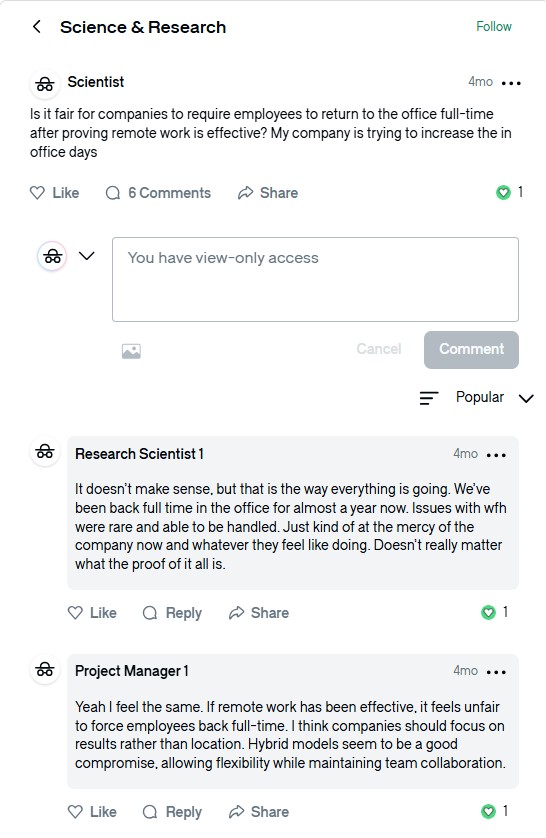
Task: Click the Comment submit button
Action: pyautogui.click(x=471, y=350)
